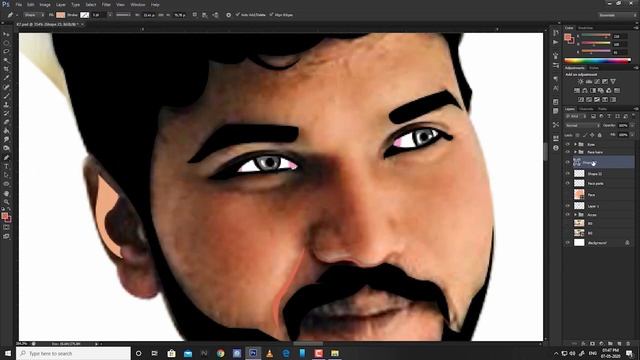Open pen options gear icon

[228, 15]
